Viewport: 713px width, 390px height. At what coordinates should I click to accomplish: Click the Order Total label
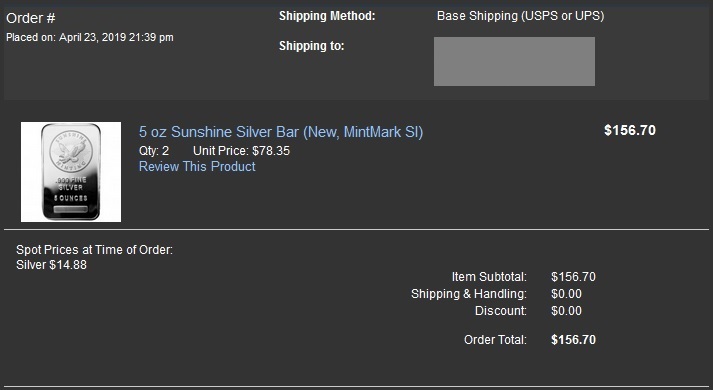495,340
